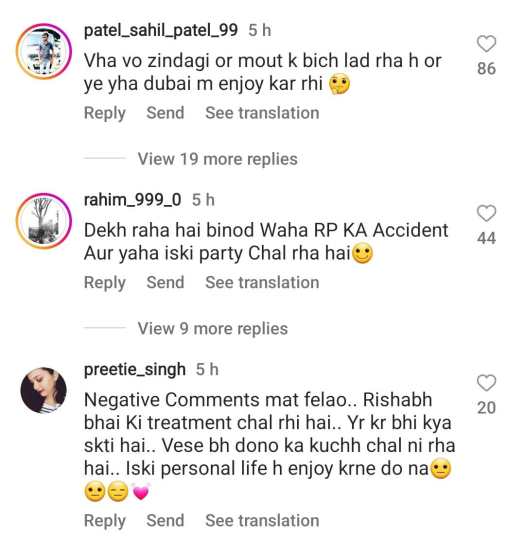Reply to rahim_999_0's comment
The width and height of the screenshot is (525, 553).
click(x=105, y=282)
